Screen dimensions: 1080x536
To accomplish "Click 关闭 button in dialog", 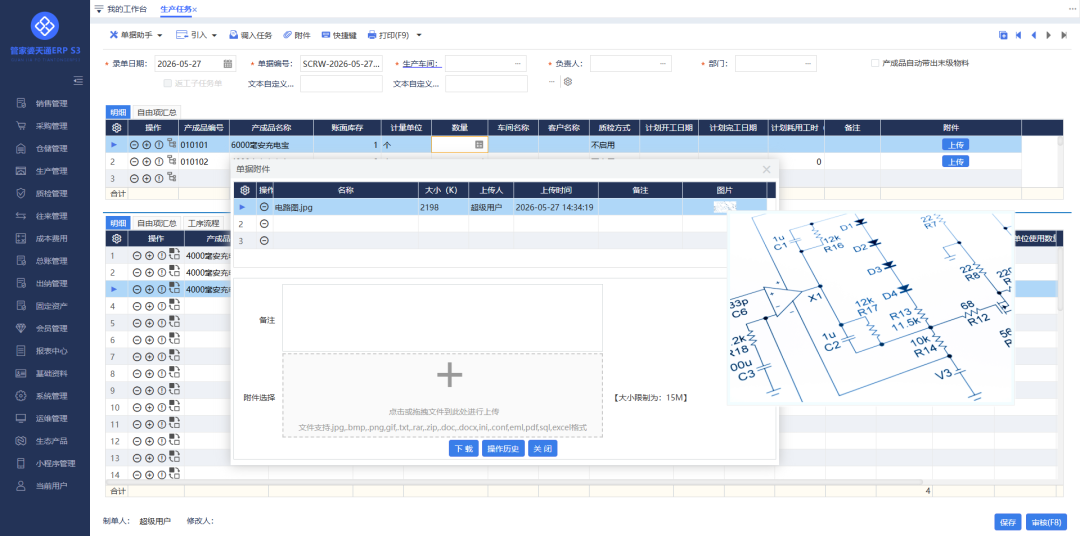I will (543, 449).
